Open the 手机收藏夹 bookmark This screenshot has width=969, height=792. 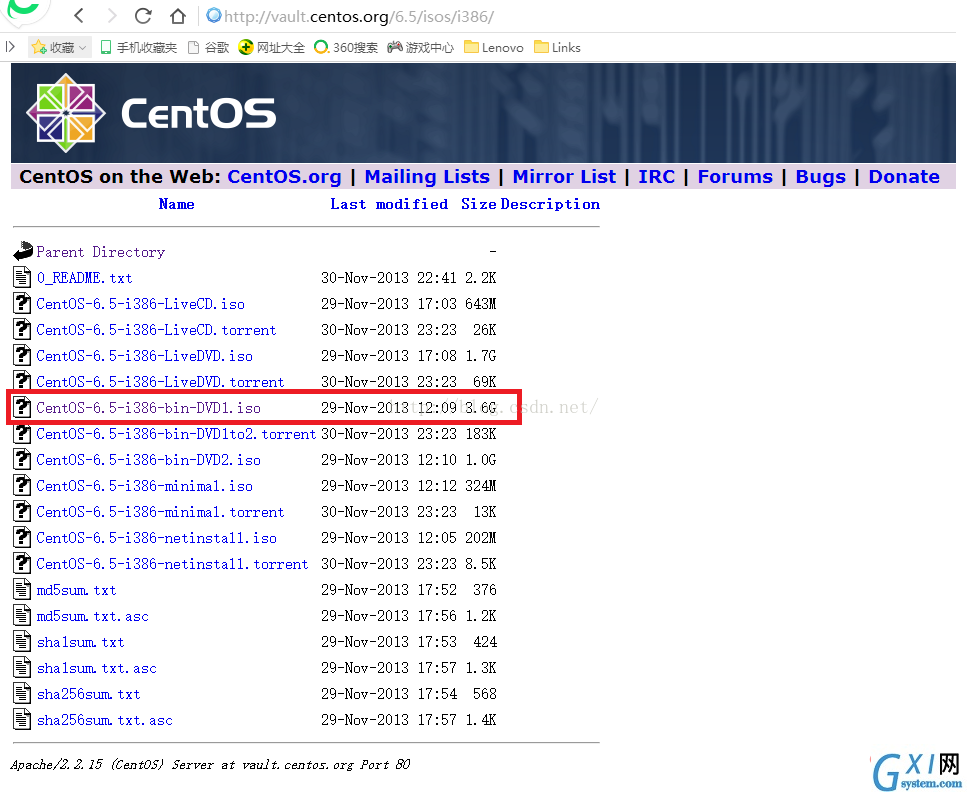[138, 47]
